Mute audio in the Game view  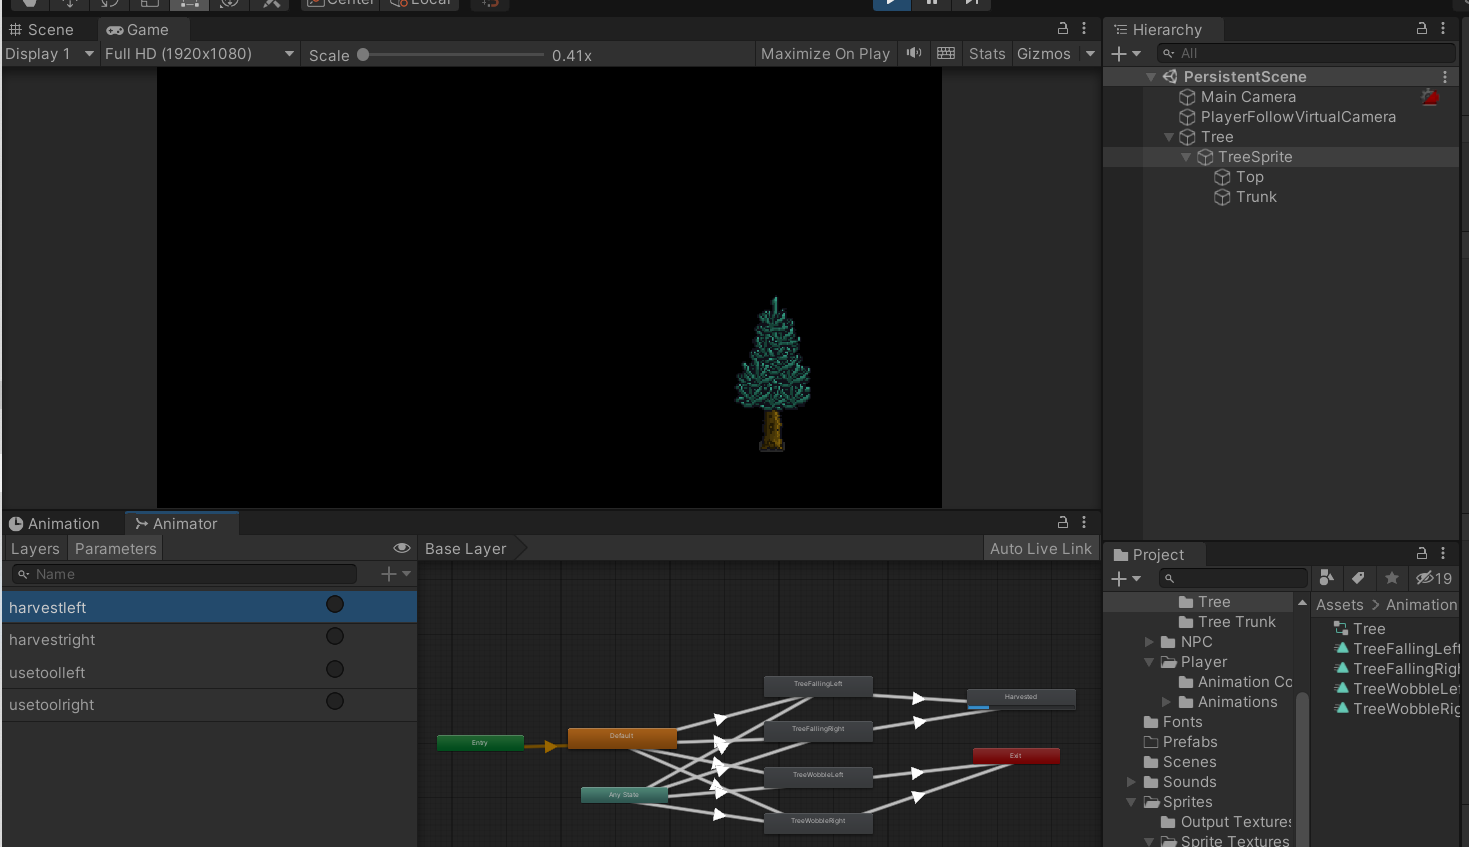click(x=914, y=53)
